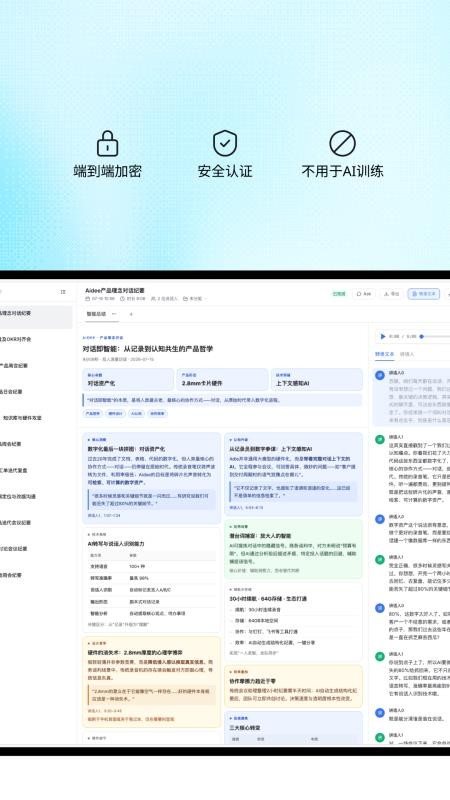Click the 智能分析 table row
The image size is (450, 800).
(x=152, y=613)
